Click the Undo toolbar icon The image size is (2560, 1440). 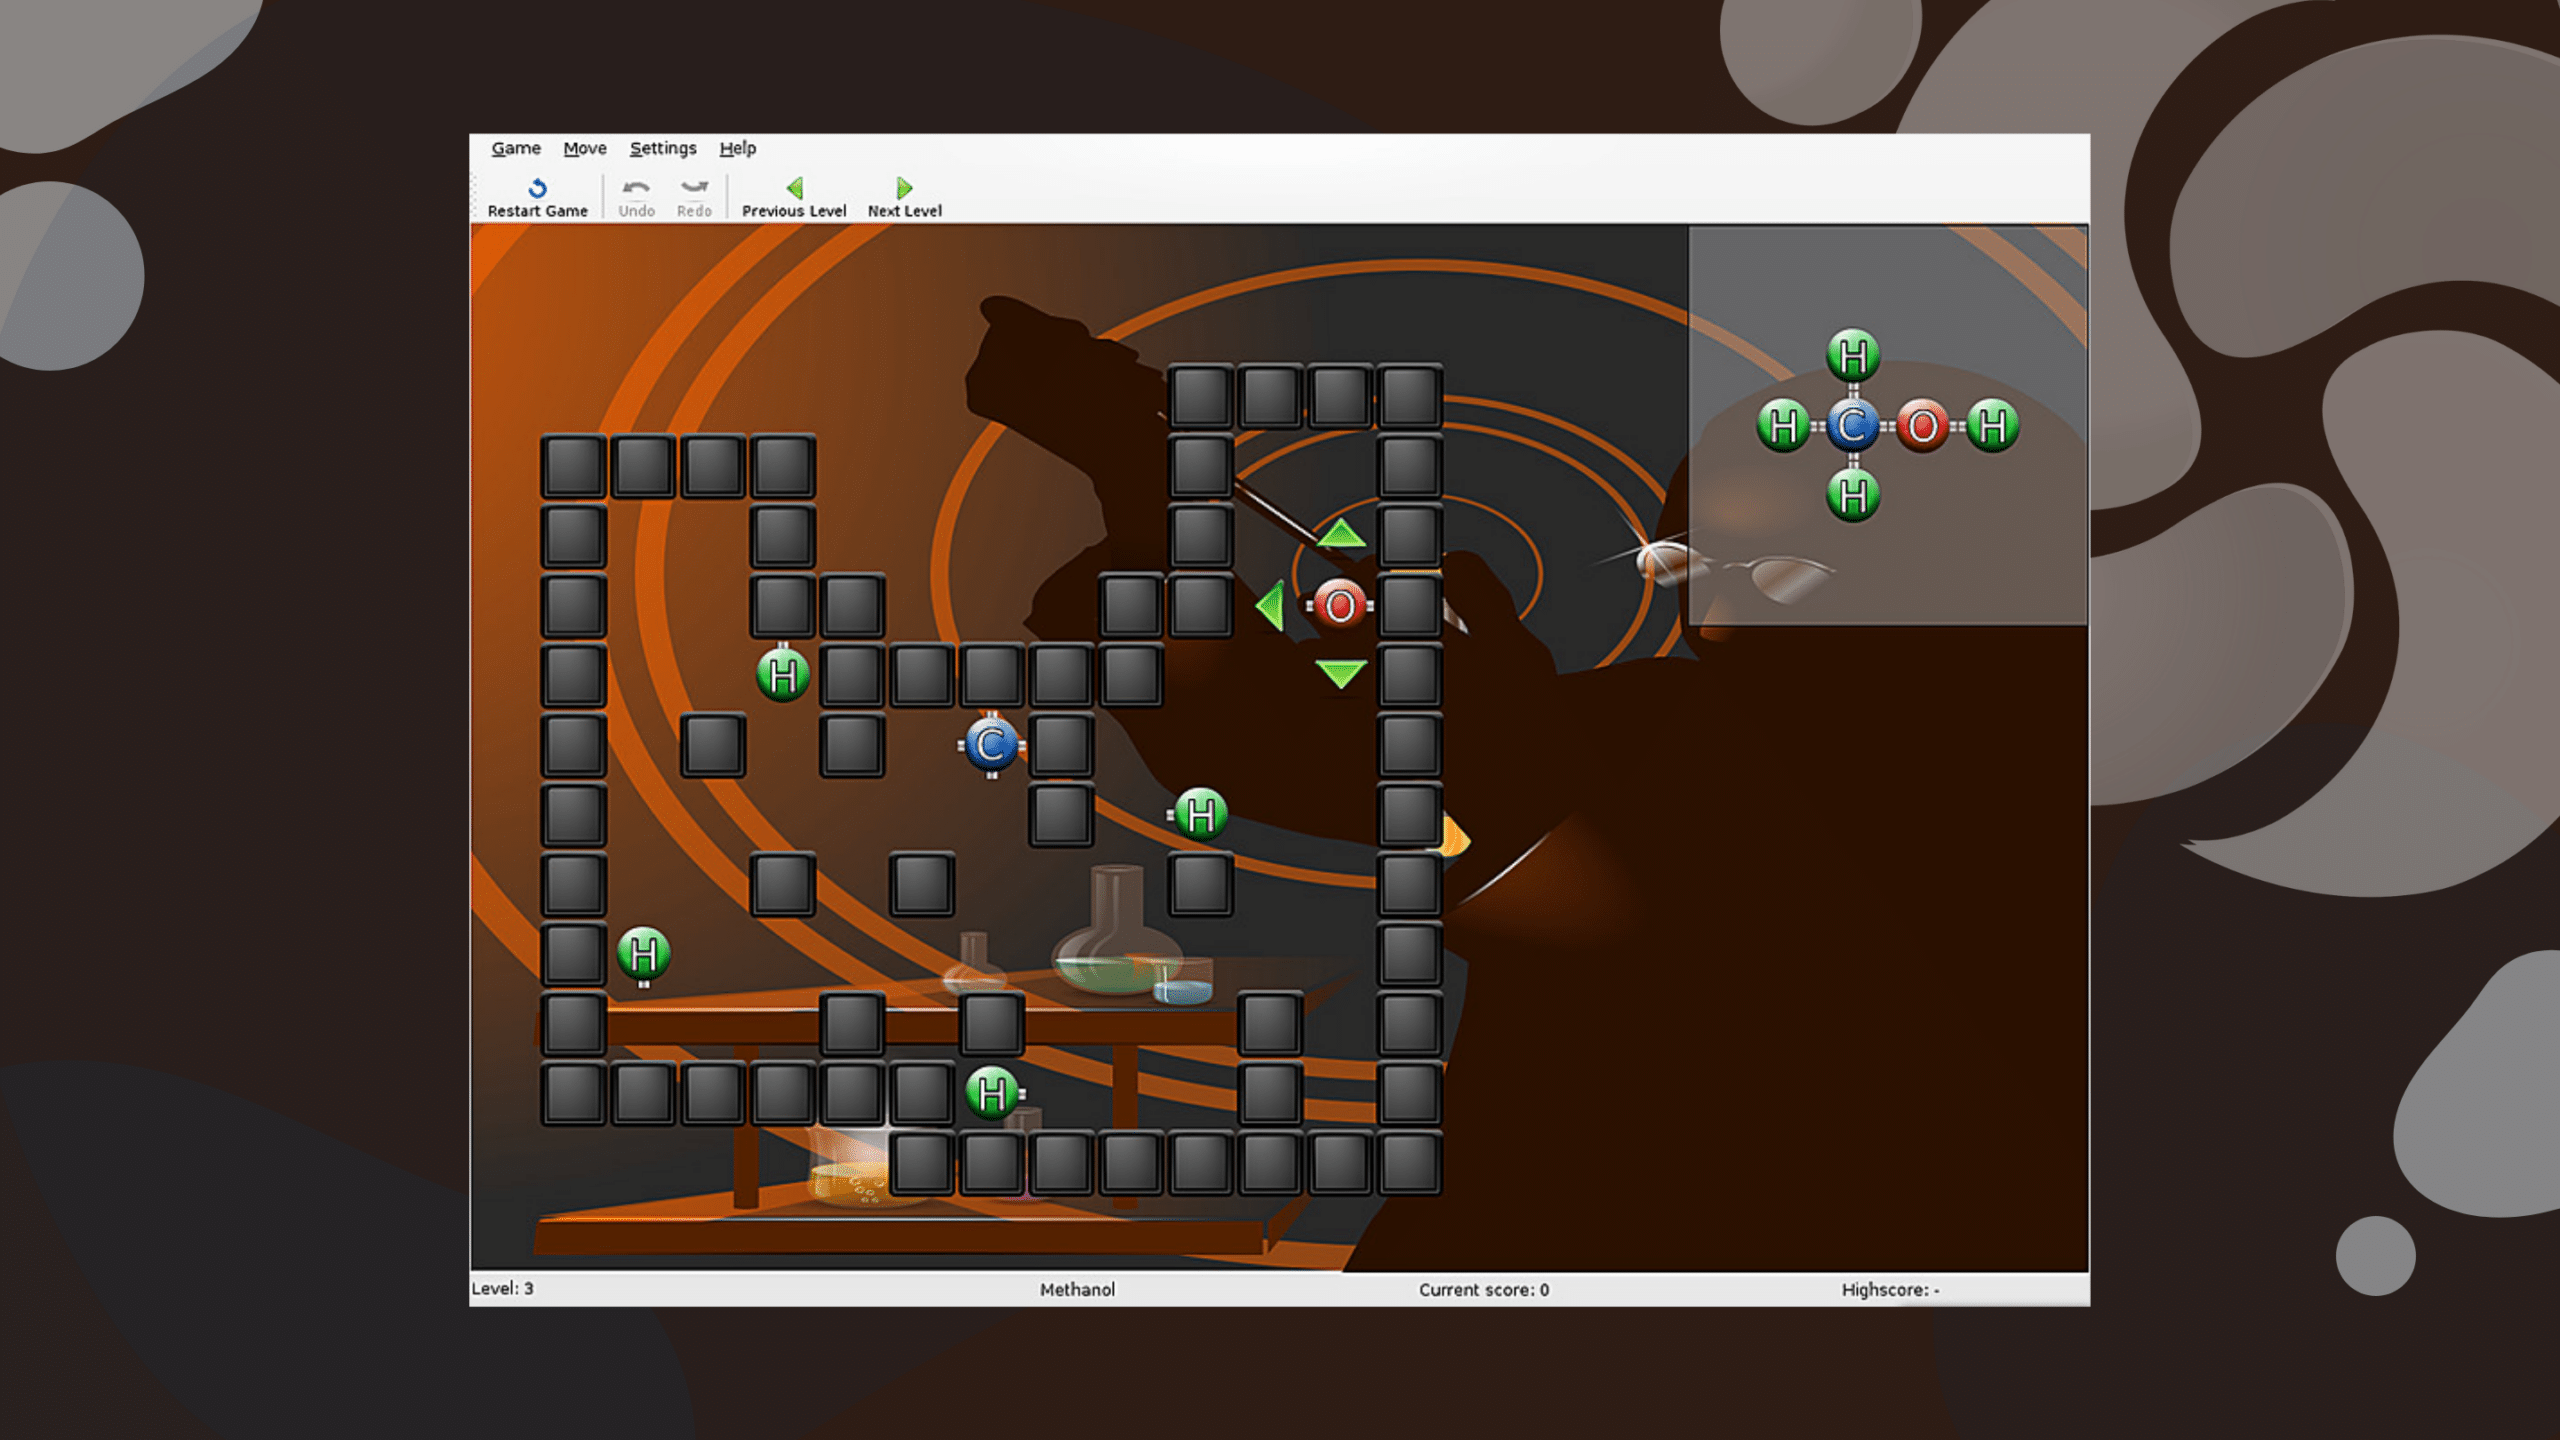pyautogui.click(x=636, y=197)
